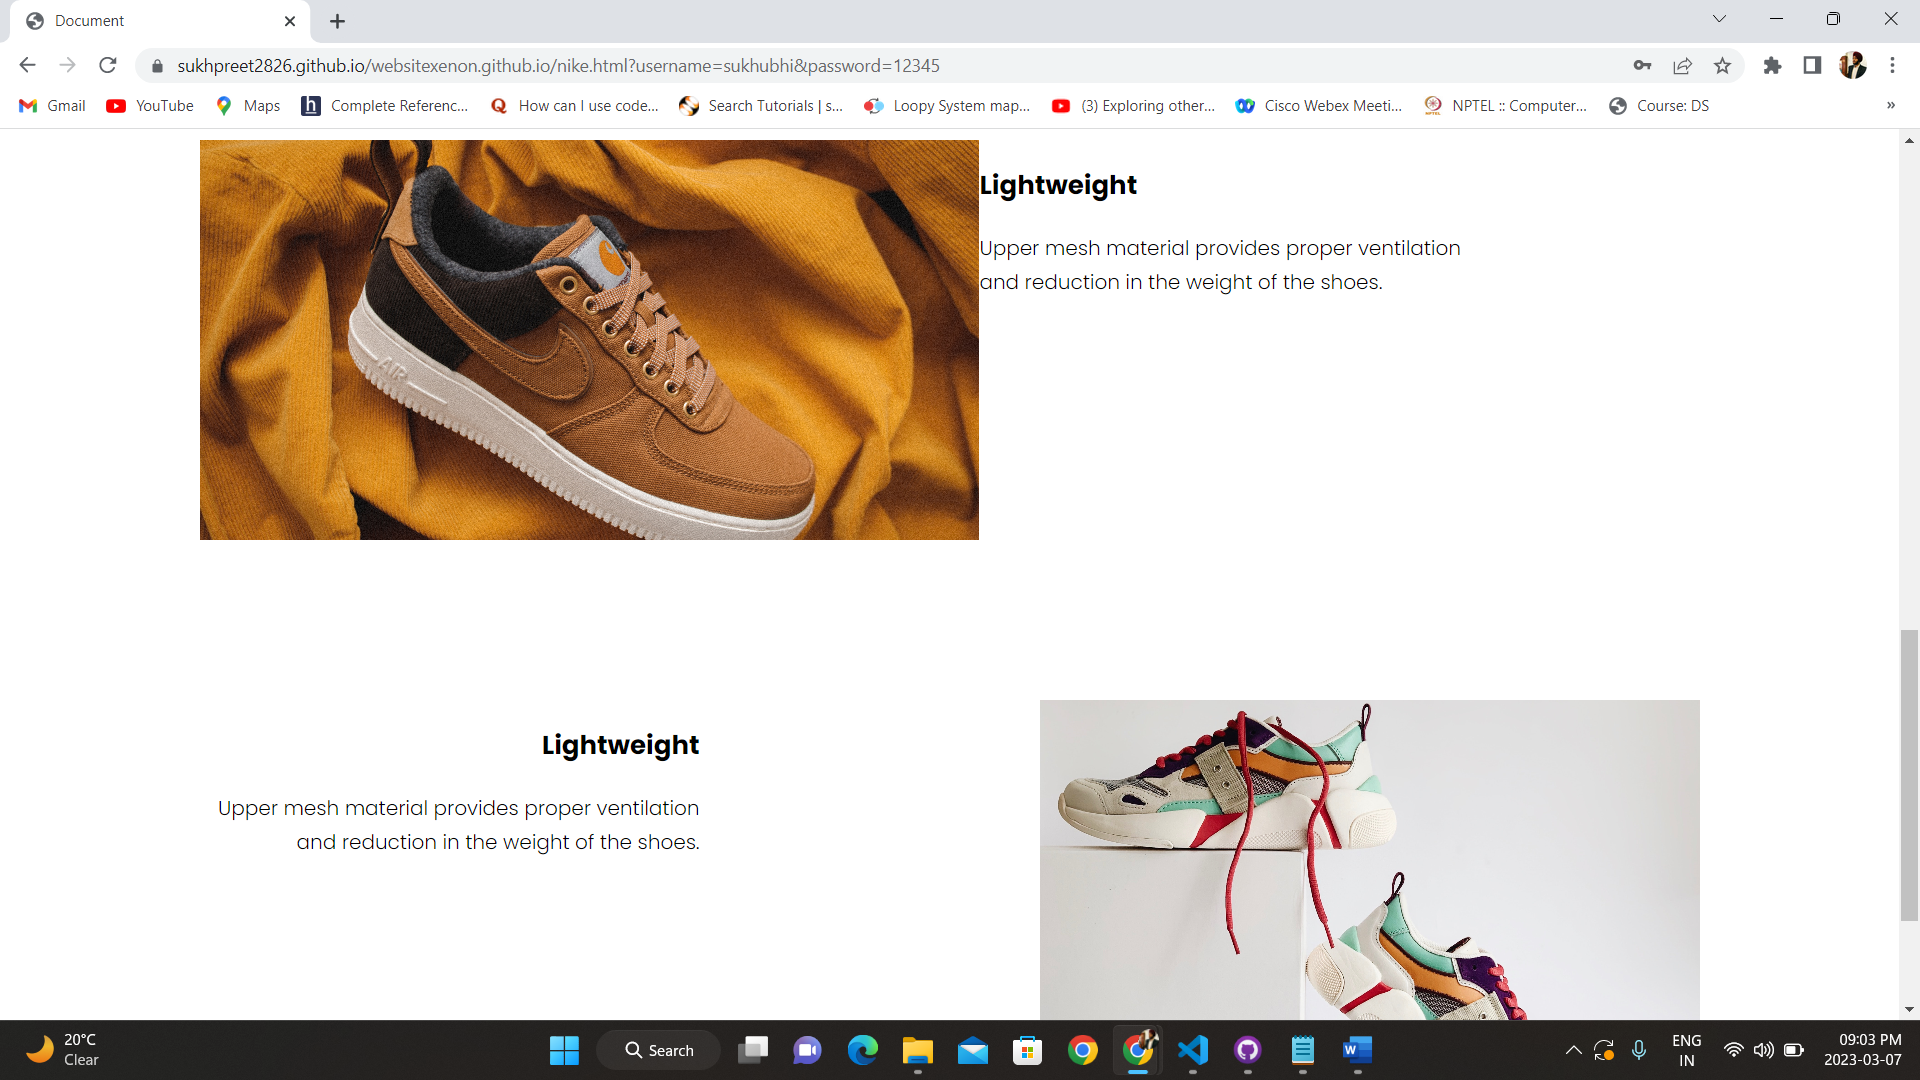Toggle the browser side panel

coord(1812,66)
